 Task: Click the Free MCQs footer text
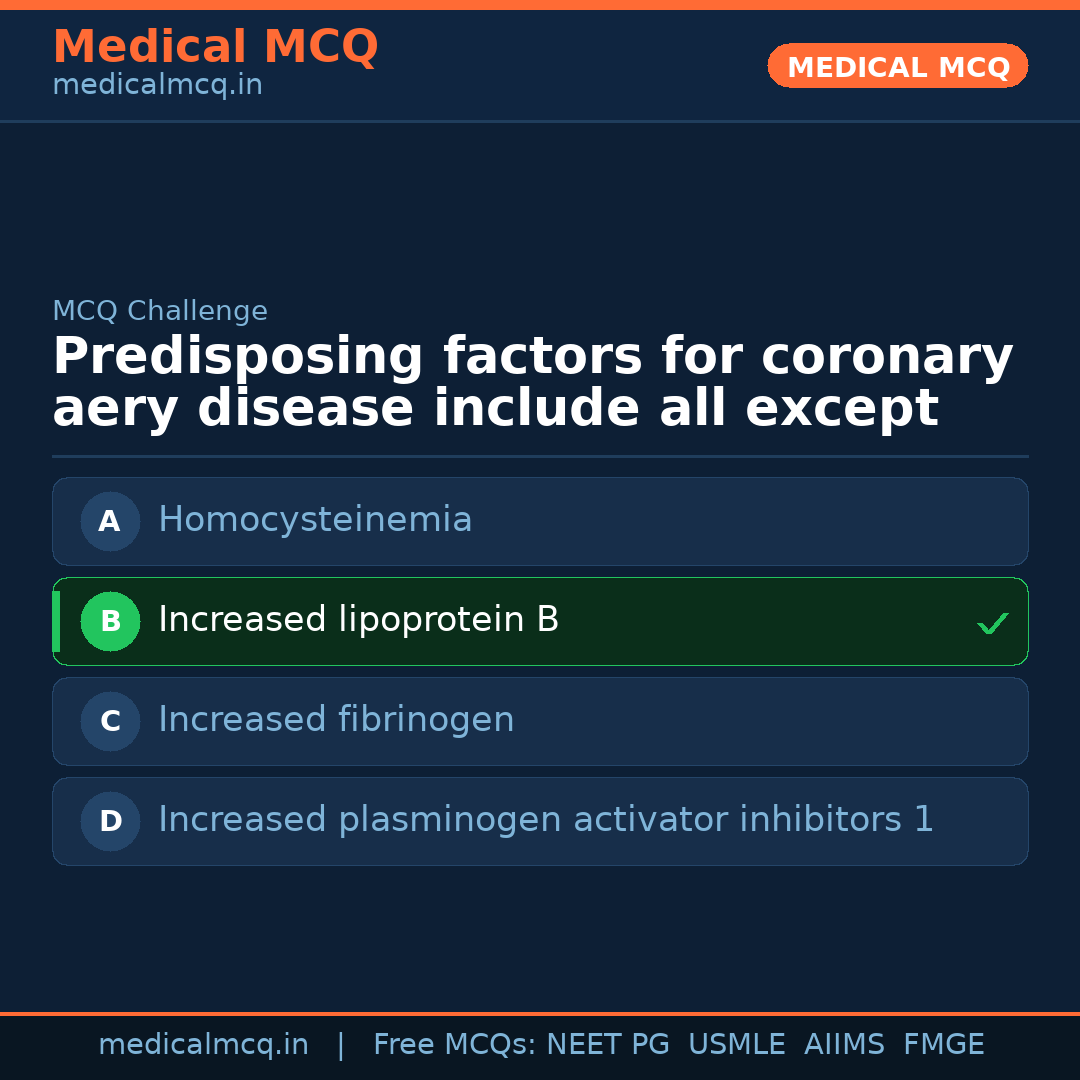pyautogui.click(x=454, y=1045)
